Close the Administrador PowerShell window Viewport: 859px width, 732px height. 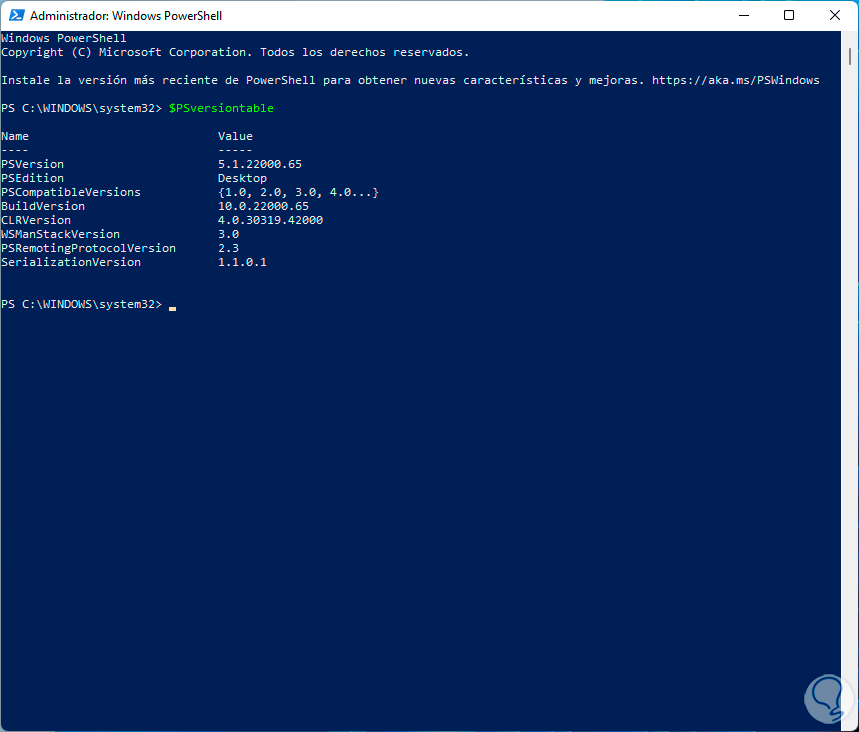[835, 16]
